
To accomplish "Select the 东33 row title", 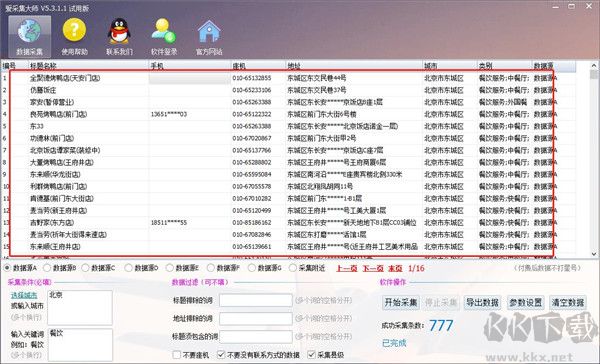I will (37, 126).
